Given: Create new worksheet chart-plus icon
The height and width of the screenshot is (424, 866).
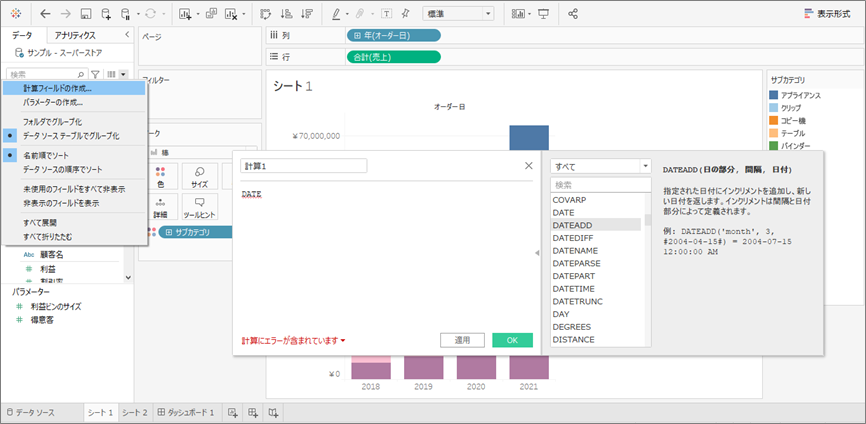Looking at the screenshot, I should (x=185, y=14).
